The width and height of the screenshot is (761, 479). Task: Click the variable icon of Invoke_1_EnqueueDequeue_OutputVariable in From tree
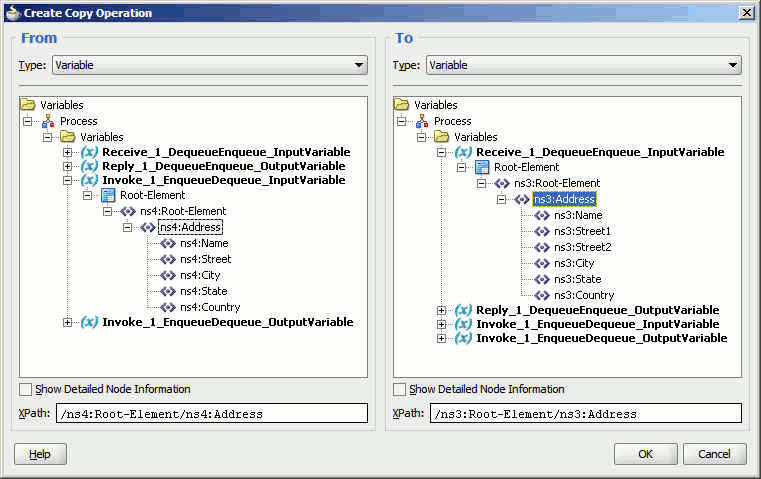coord(89,322)
